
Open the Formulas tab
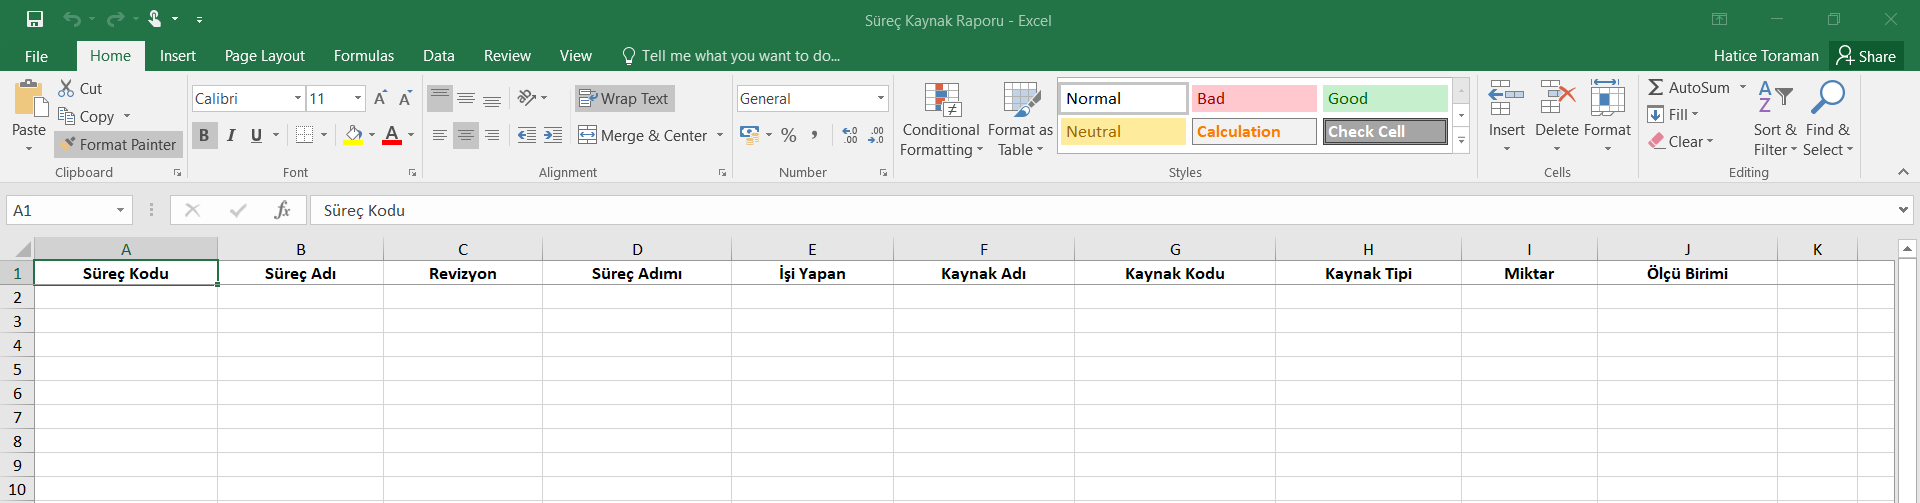pyautogui.click(x=363, y=56)
